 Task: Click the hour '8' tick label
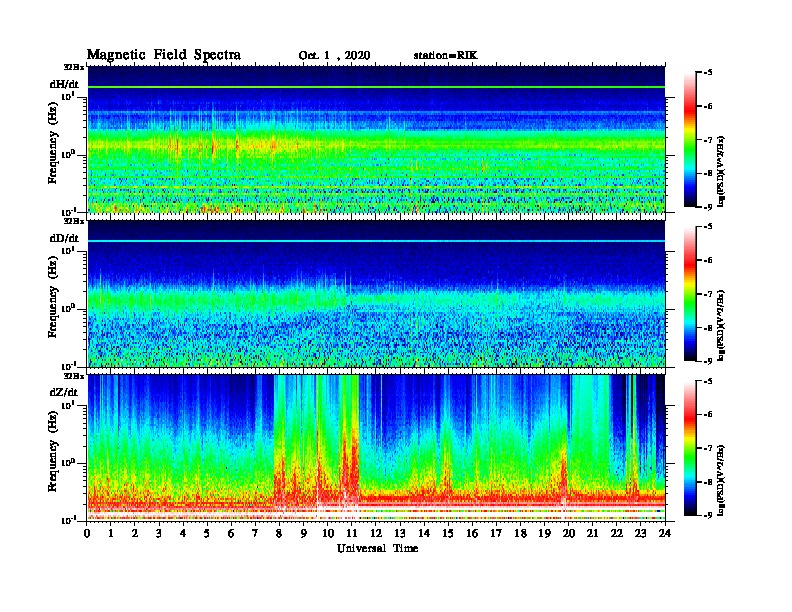pos(279,534)
